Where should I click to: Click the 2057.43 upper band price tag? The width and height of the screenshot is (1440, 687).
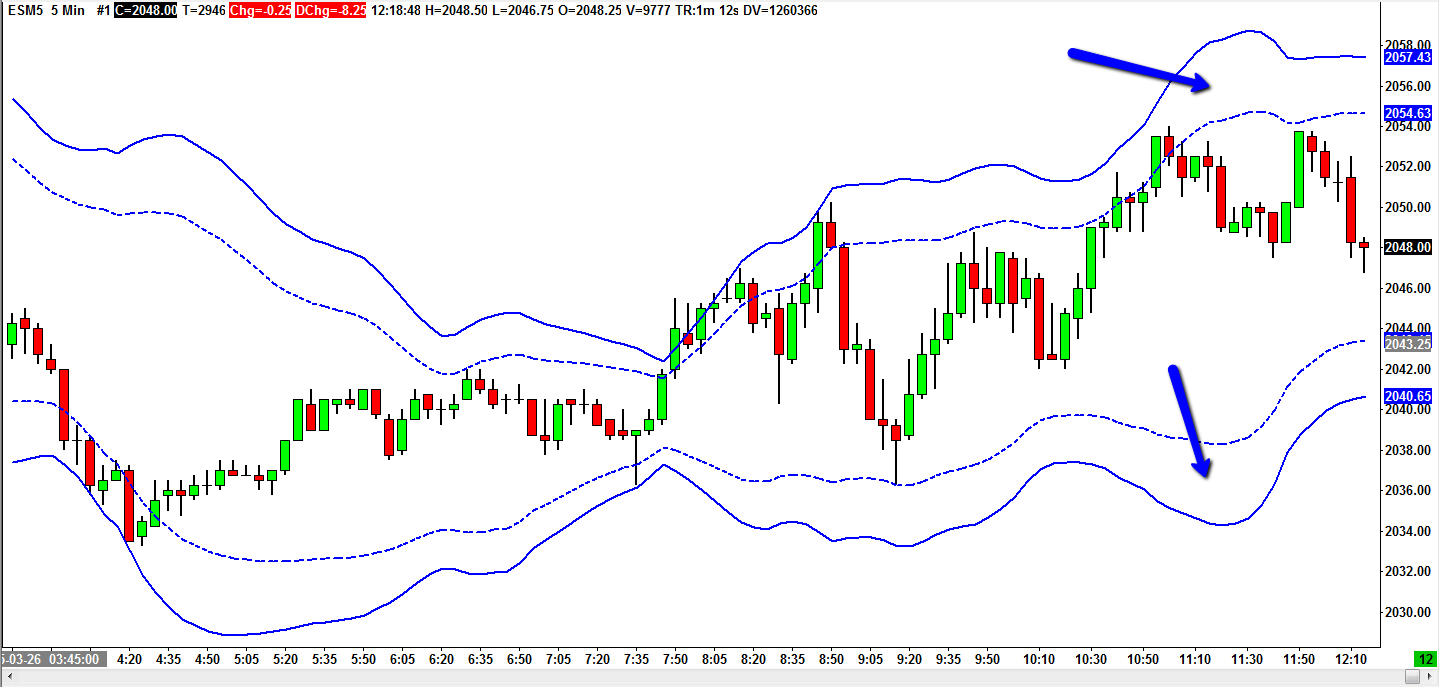1408,58
